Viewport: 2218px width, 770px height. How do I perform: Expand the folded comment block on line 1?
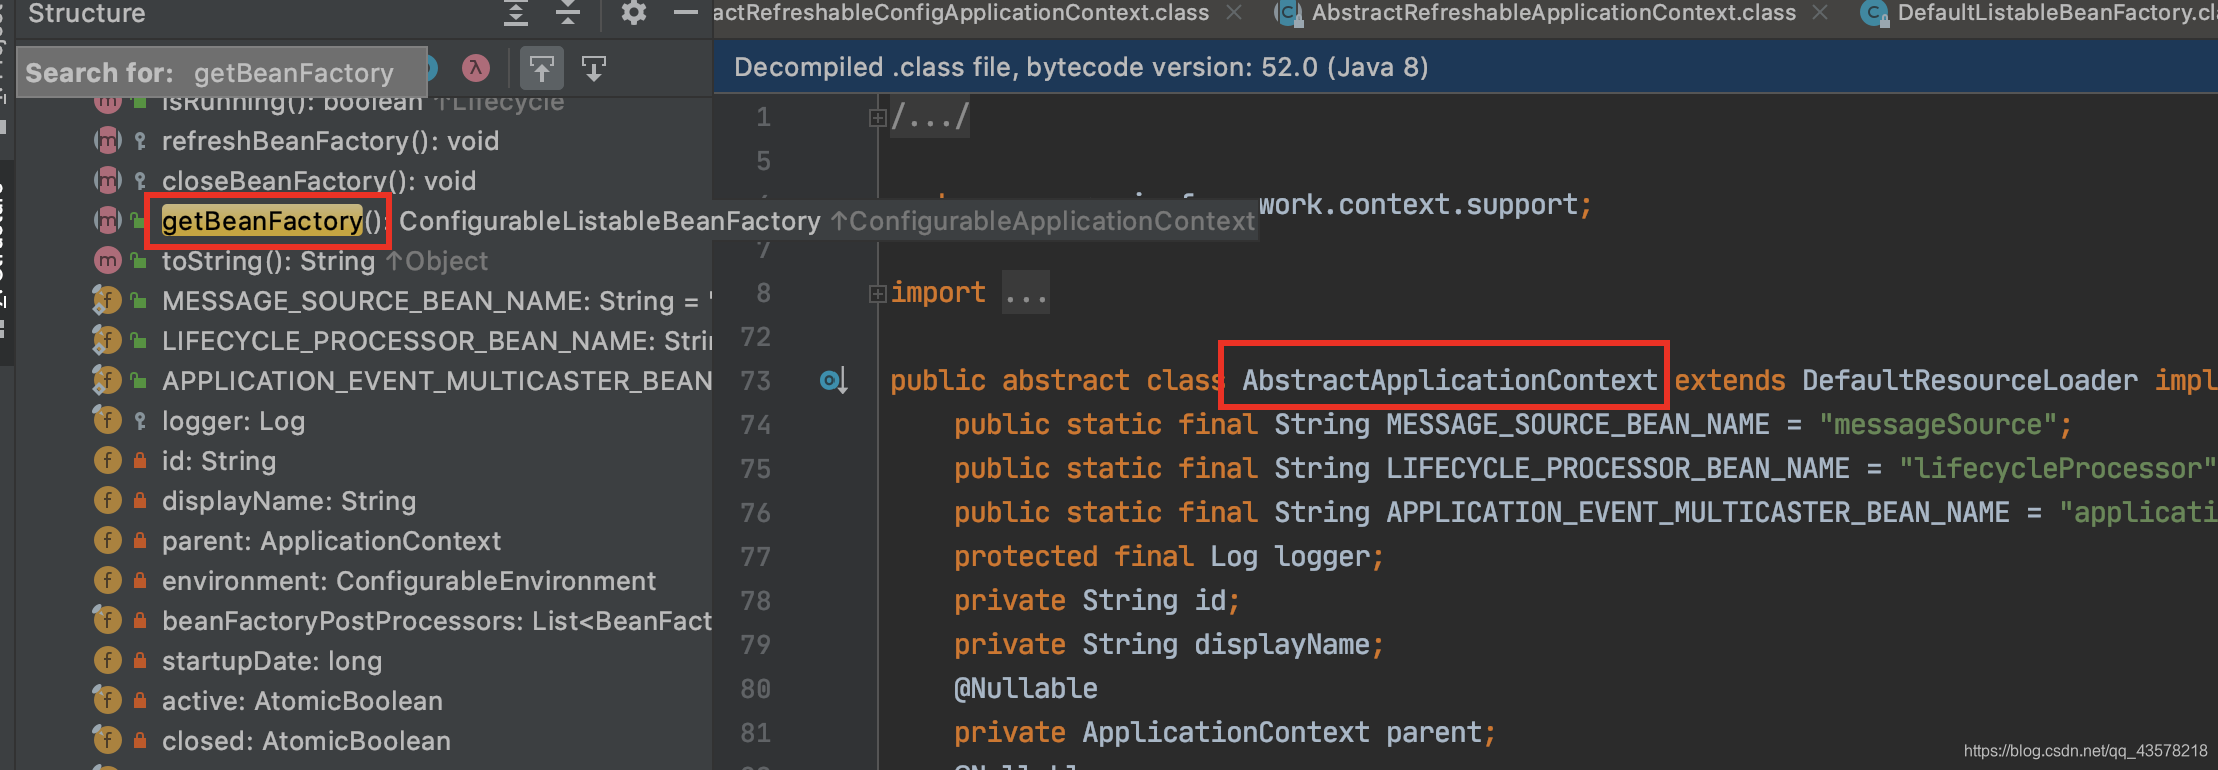click(877, 118)
